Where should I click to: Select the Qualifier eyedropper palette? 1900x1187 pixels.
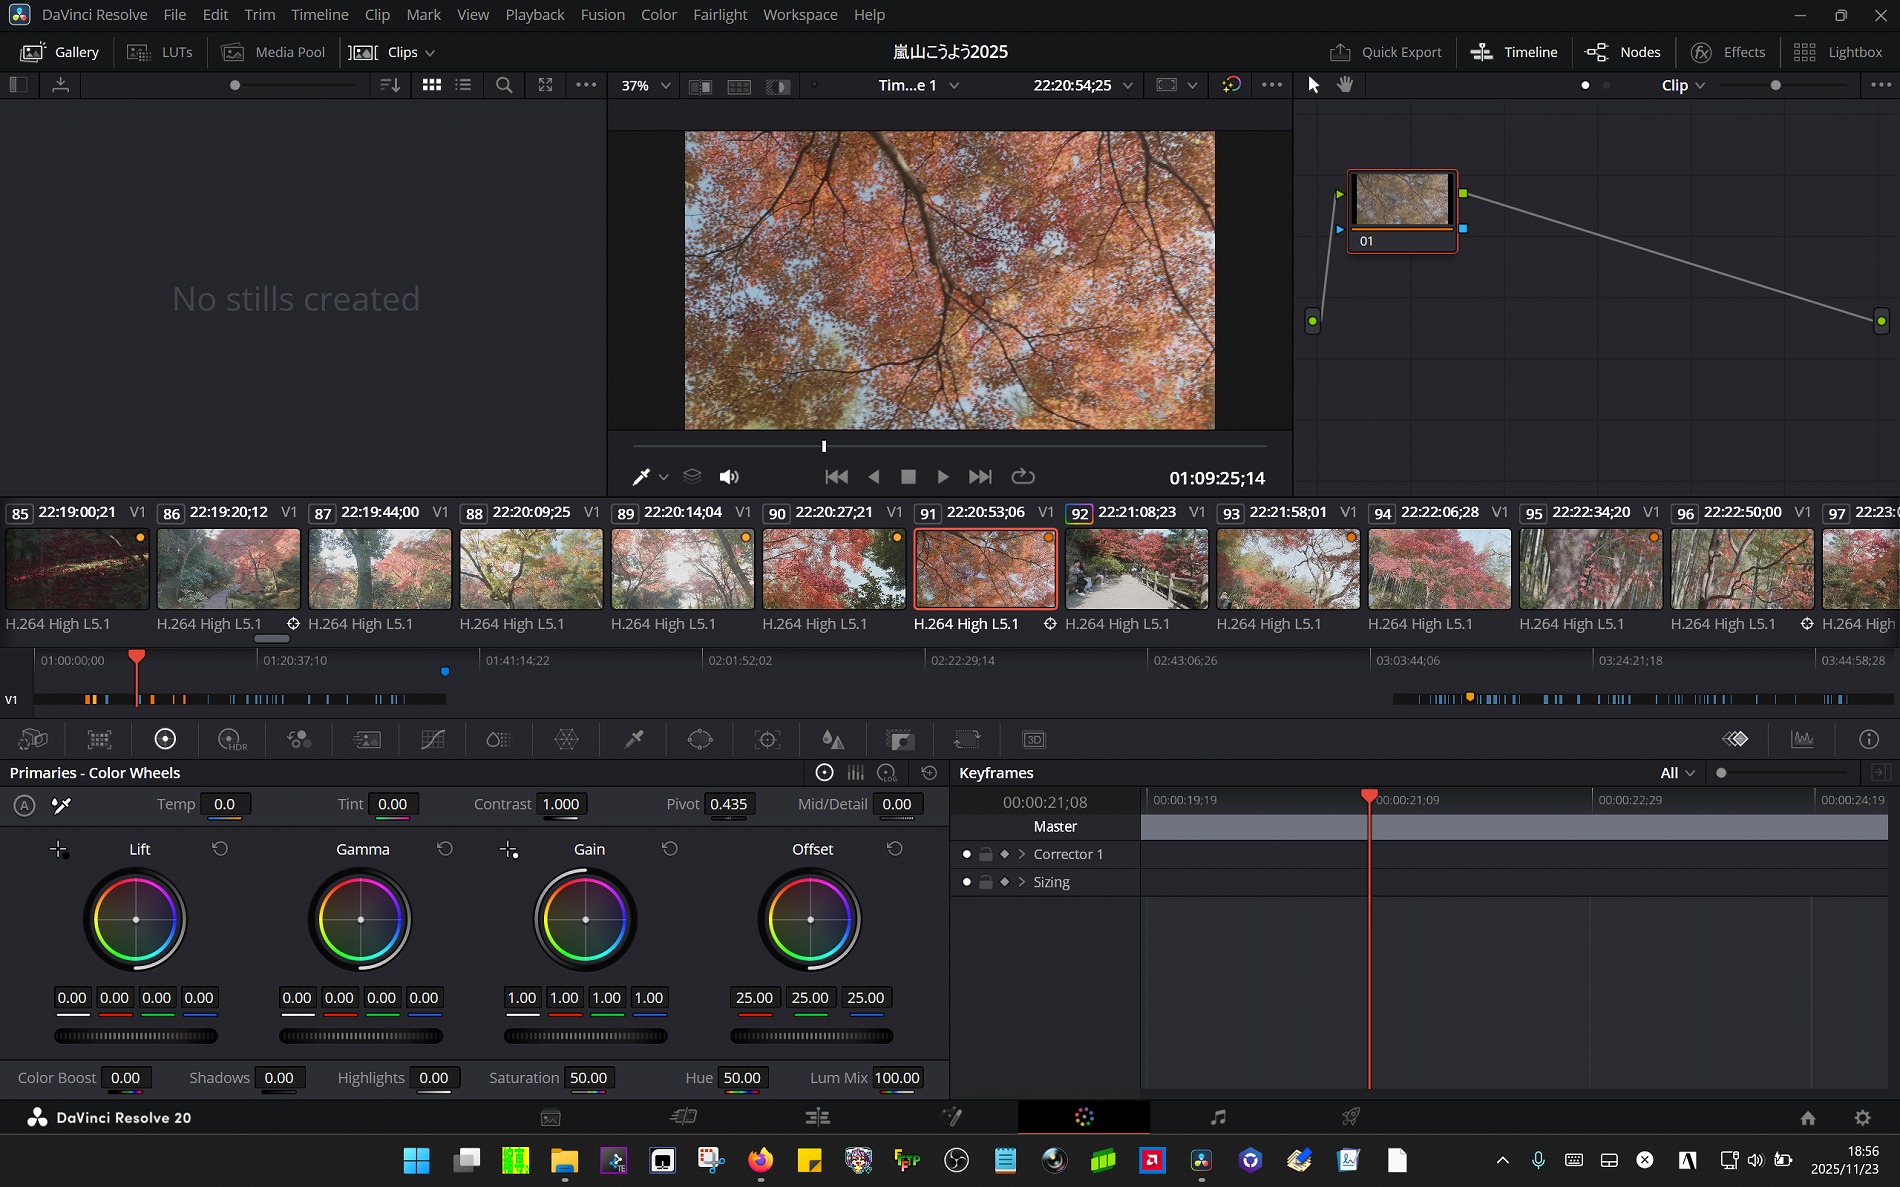(634, 740)
